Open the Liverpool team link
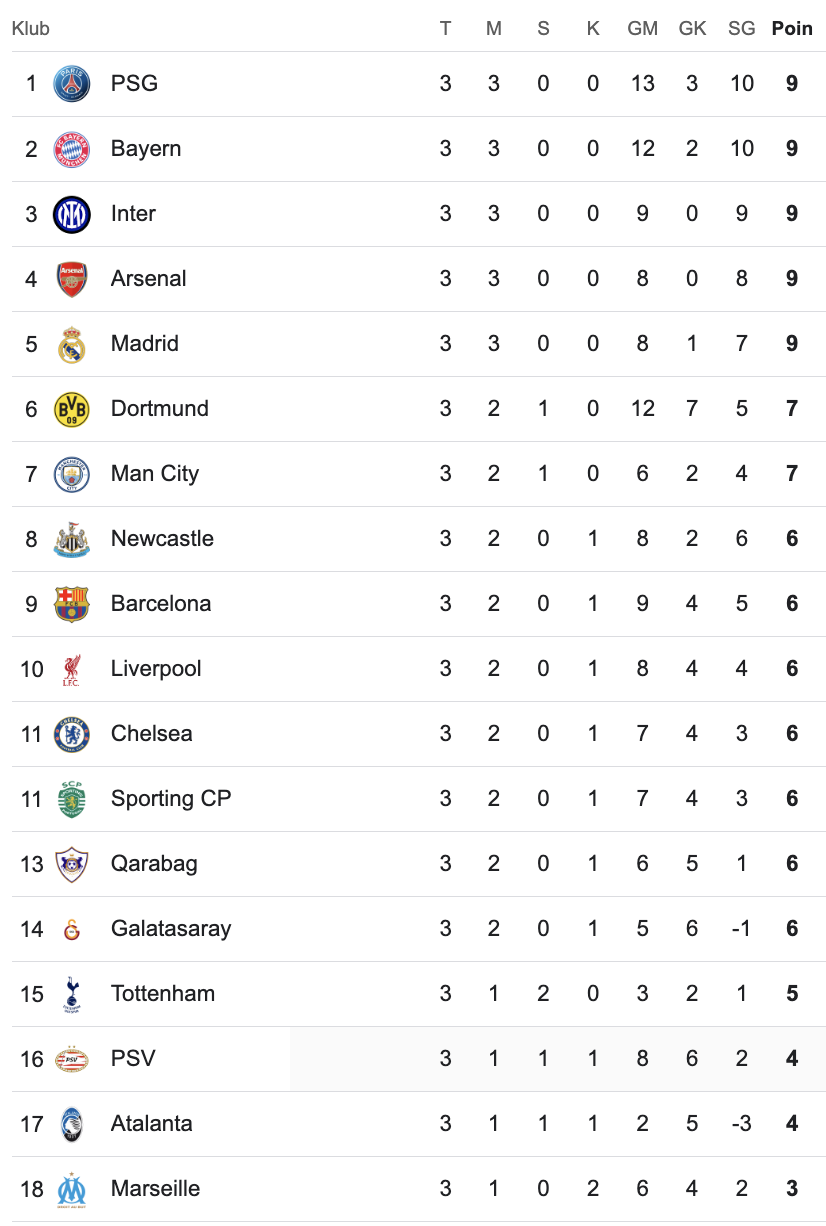 [x=156, y=669]
